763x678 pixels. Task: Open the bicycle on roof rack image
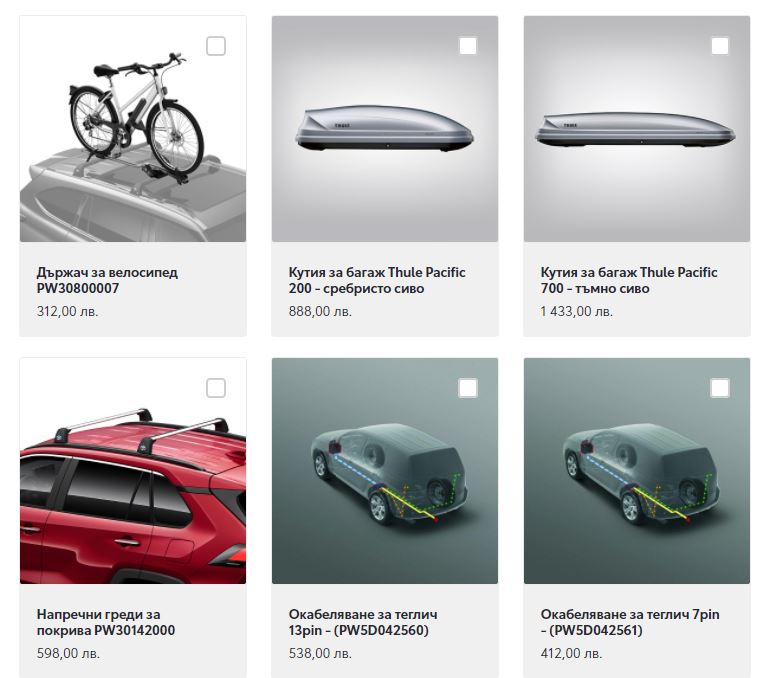(x=133, y=129)
